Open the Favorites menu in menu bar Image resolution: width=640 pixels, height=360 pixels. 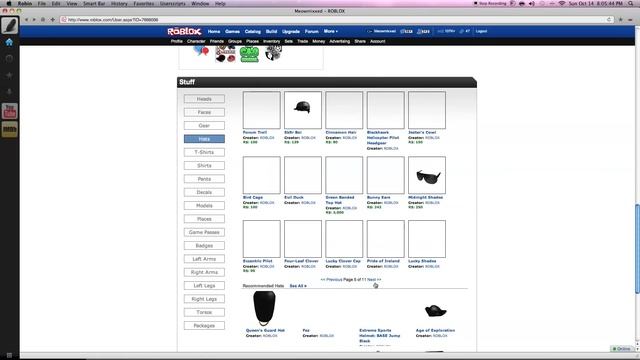[x=144, y=3]
